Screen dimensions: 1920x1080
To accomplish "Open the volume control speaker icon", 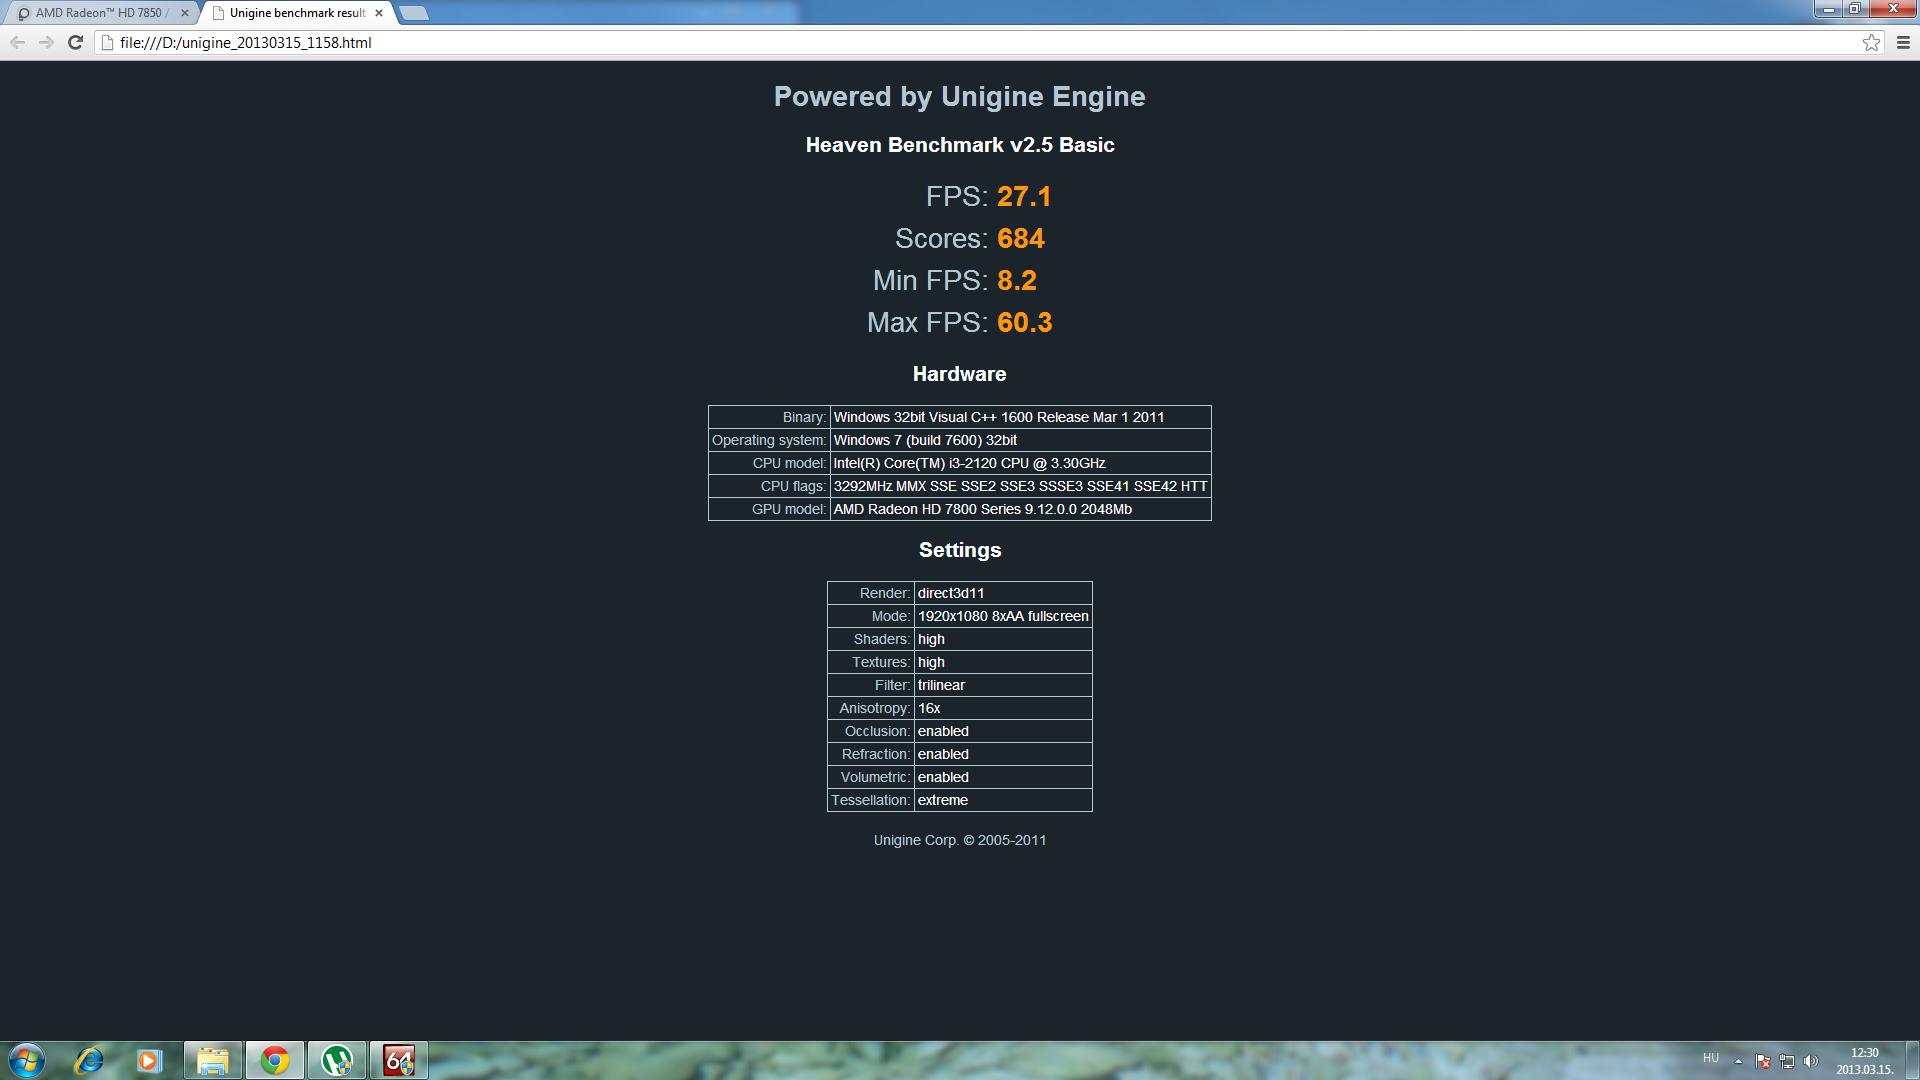I will 1811,1061.
